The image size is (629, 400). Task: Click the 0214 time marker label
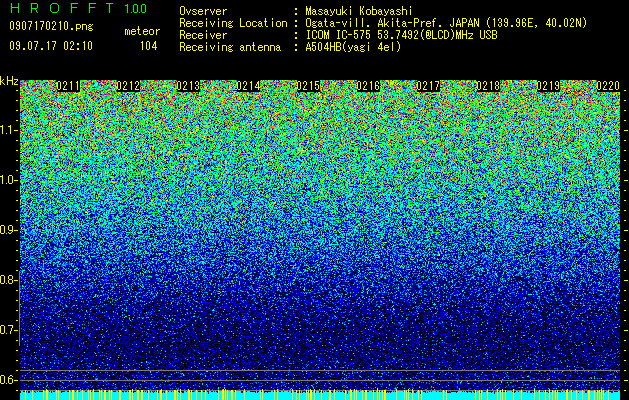point(248,86)
